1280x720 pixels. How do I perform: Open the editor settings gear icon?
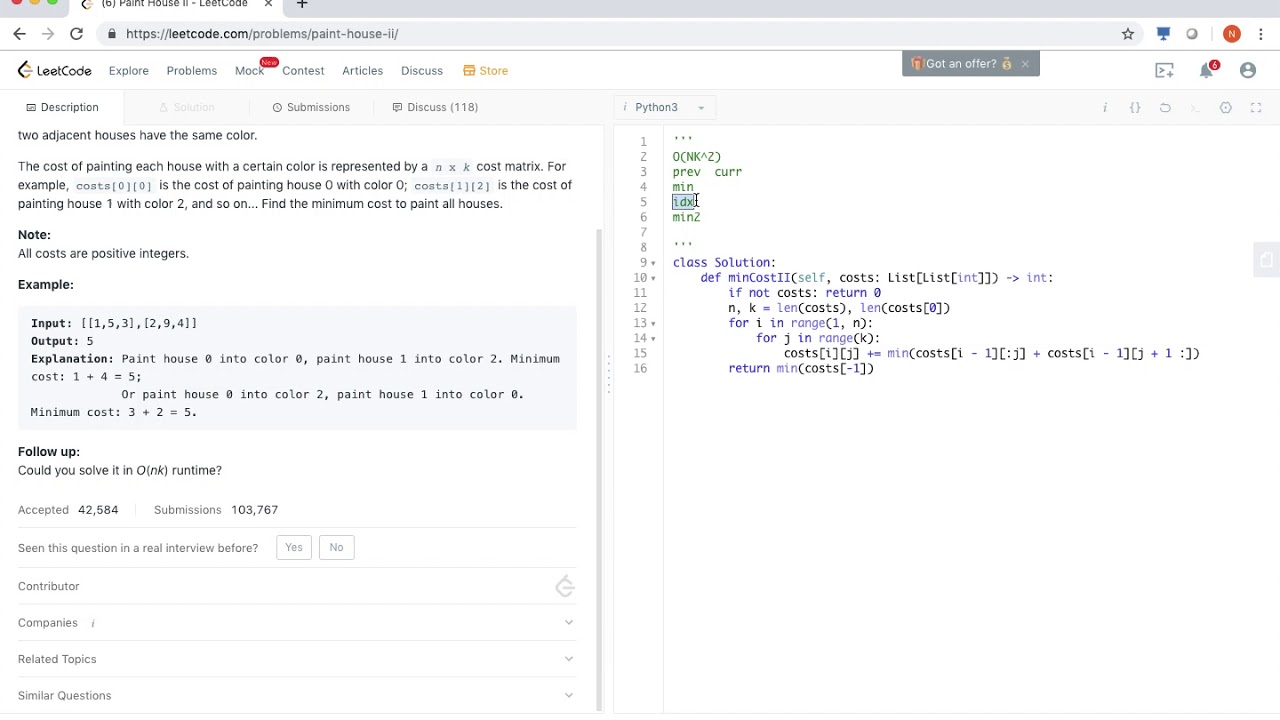tap(1225, 108)
